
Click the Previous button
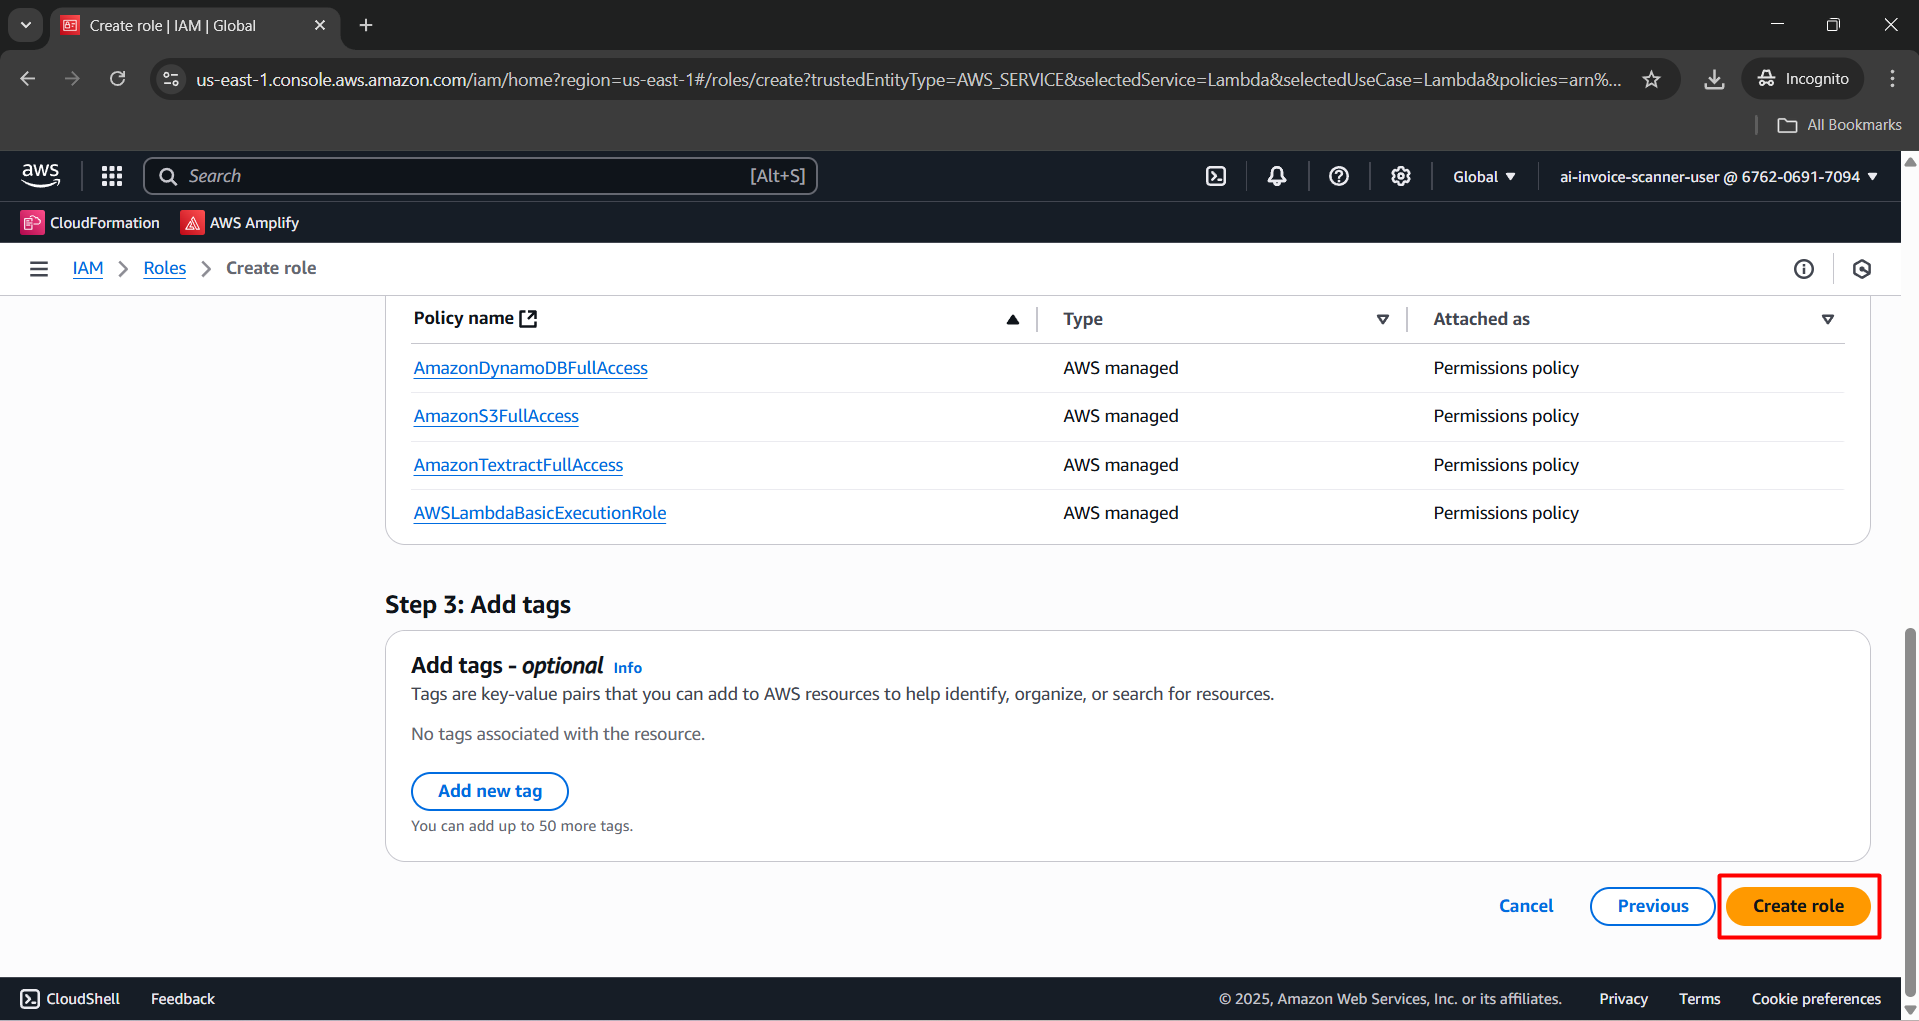click(x=1652, y=906)
